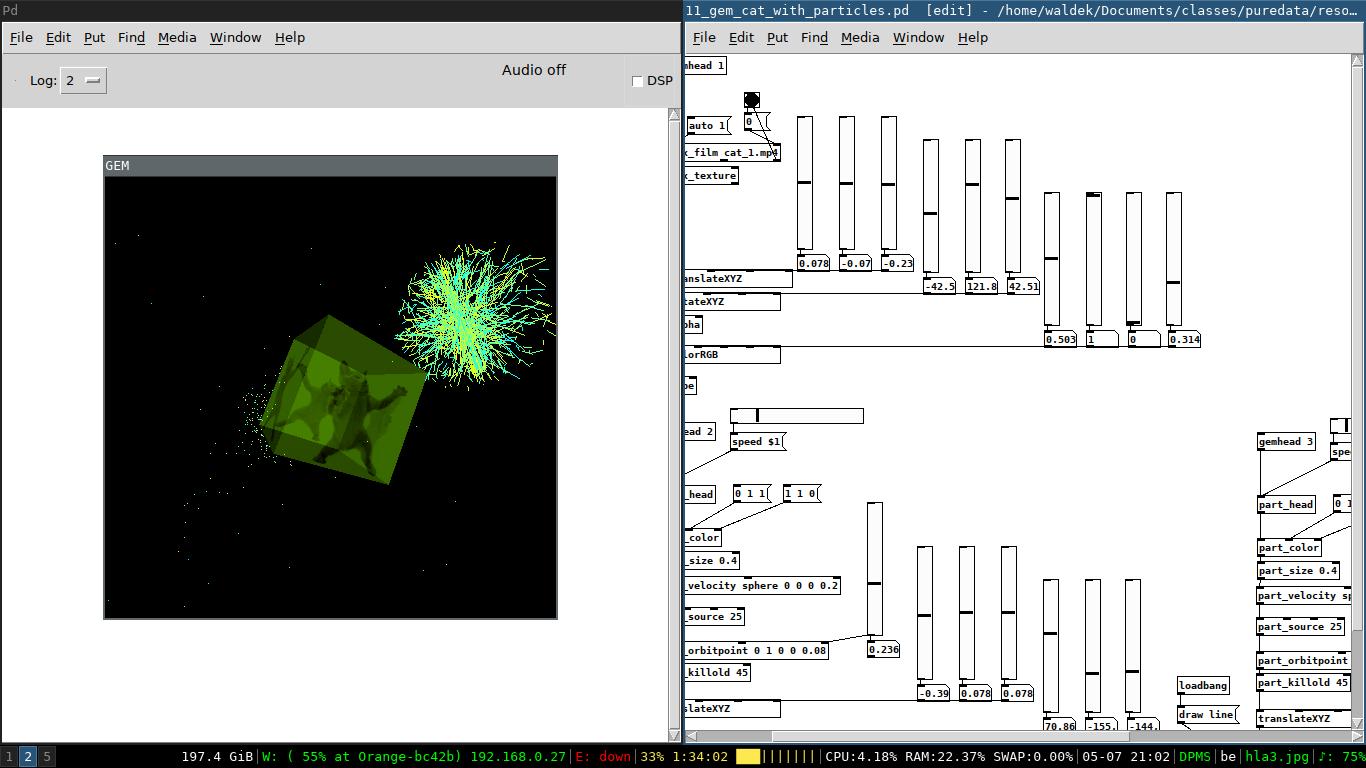
Task: Click vertical slider above -0.07 value
Action: [x=847, y=182]
